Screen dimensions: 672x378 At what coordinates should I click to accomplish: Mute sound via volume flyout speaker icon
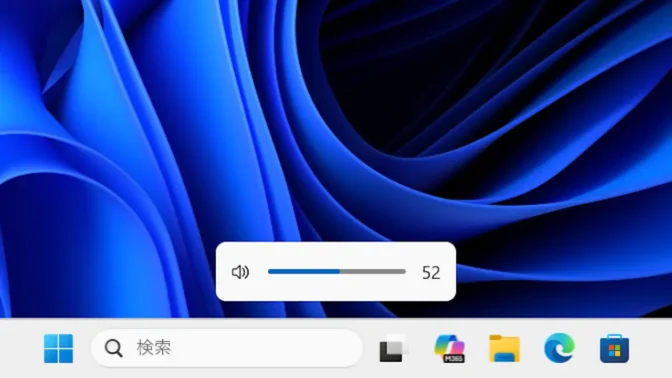(x=240, y=272)
